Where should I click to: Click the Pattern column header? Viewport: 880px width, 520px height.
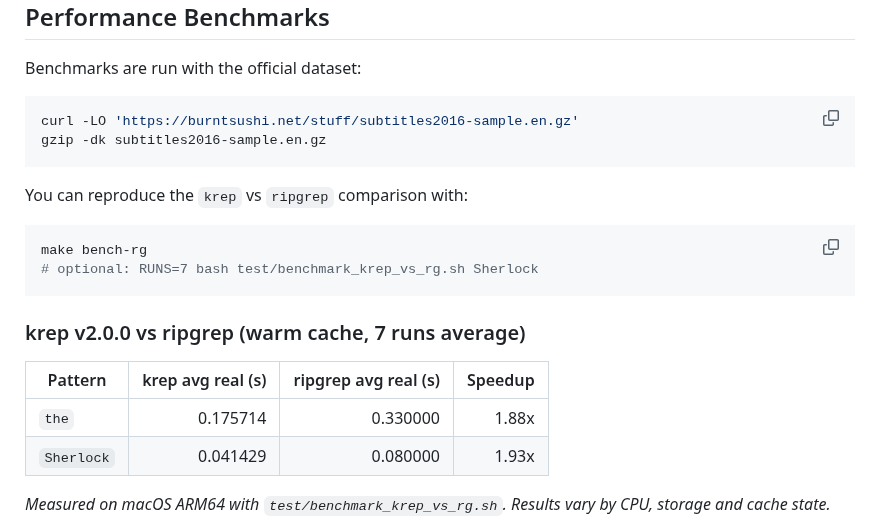[x=77, y=380]
